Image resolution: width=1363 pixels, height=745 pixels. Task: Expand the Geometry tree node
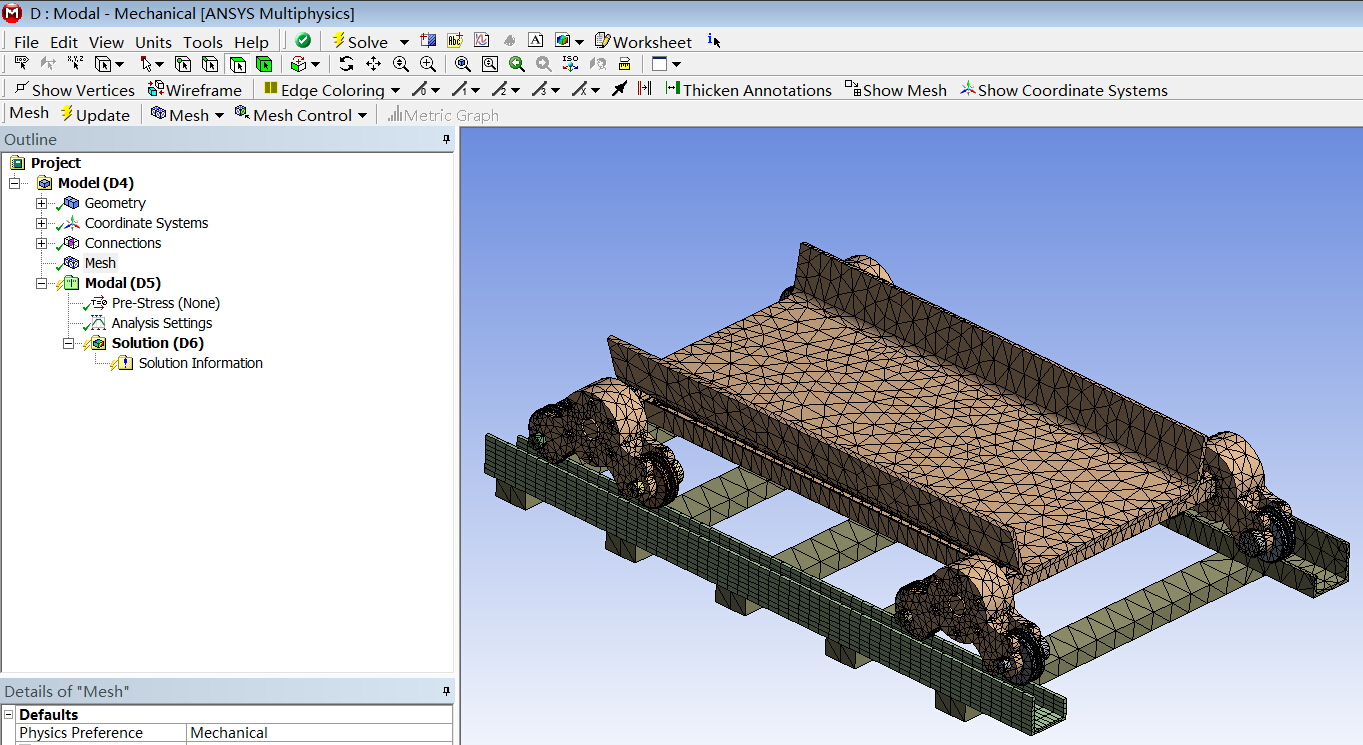(x=41, y=203)
